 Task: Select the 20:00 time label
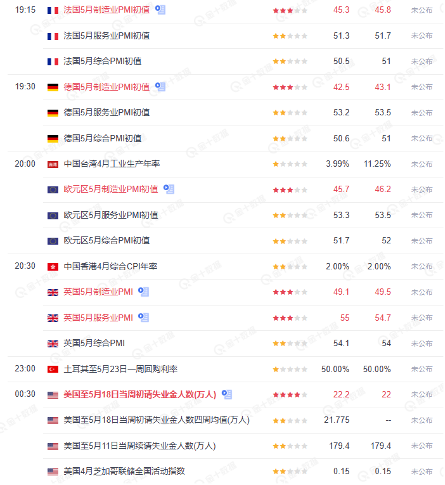coord(25,164)
